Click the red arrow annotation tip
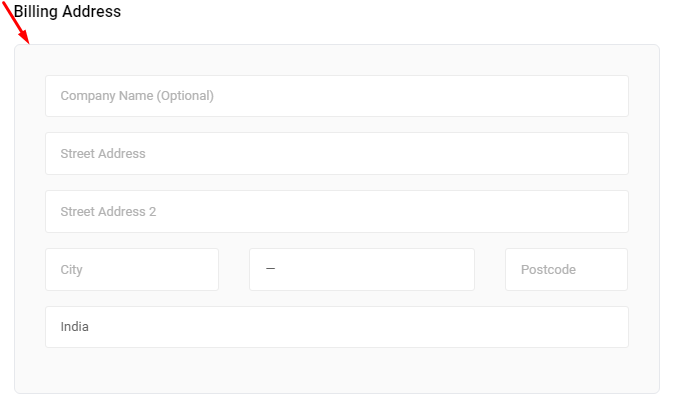 [27, 41]
